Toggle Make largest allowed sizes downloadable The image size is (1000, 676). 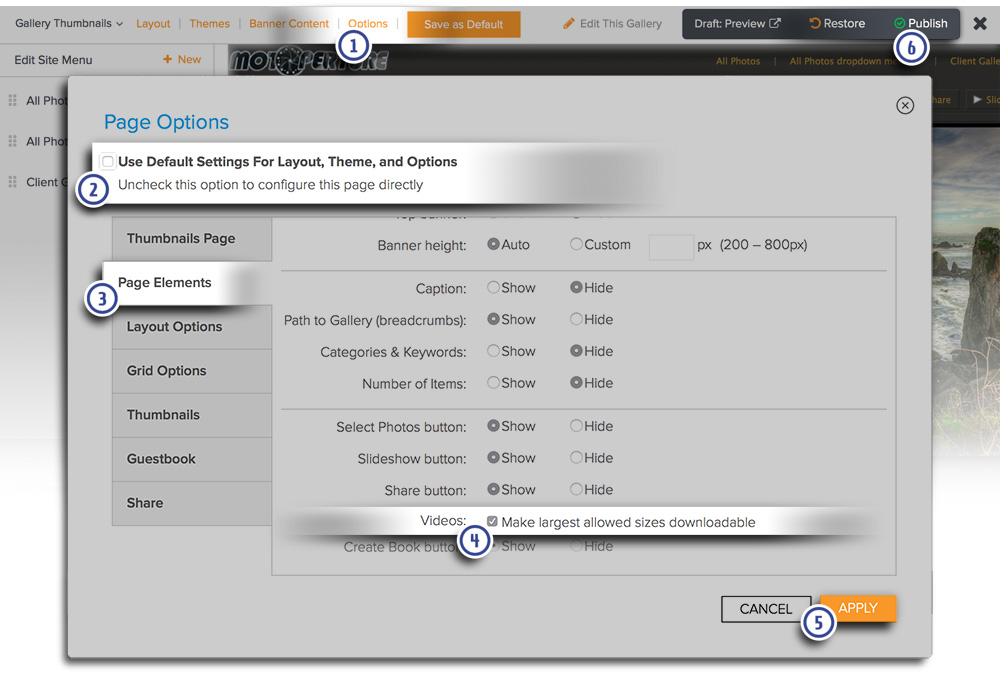coord(492,521)
